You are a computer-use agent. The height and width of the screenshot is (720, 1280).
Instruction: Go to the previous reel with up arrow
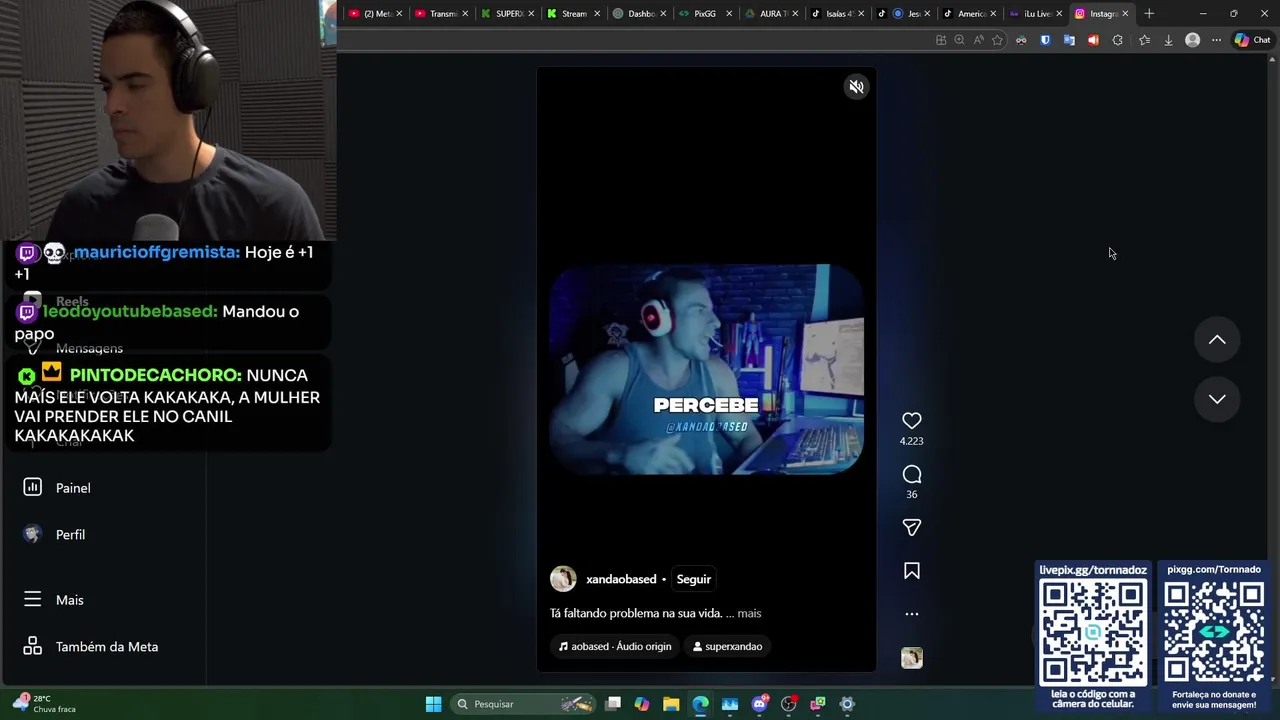(1217, 340)
